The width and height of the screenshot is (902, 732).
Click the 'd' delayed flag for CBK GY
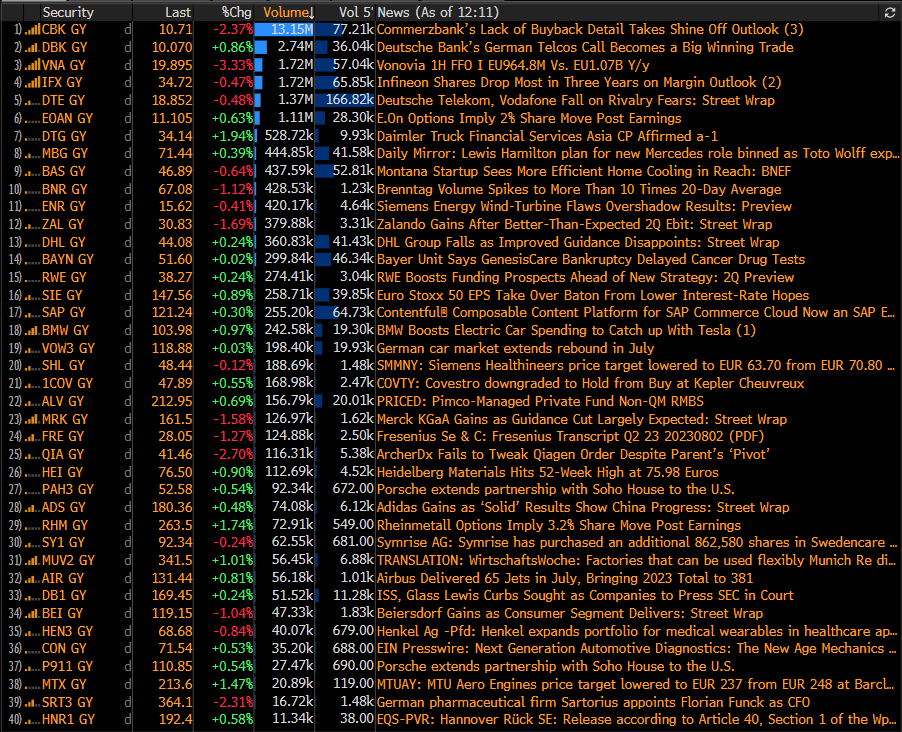tap(128, 30)
